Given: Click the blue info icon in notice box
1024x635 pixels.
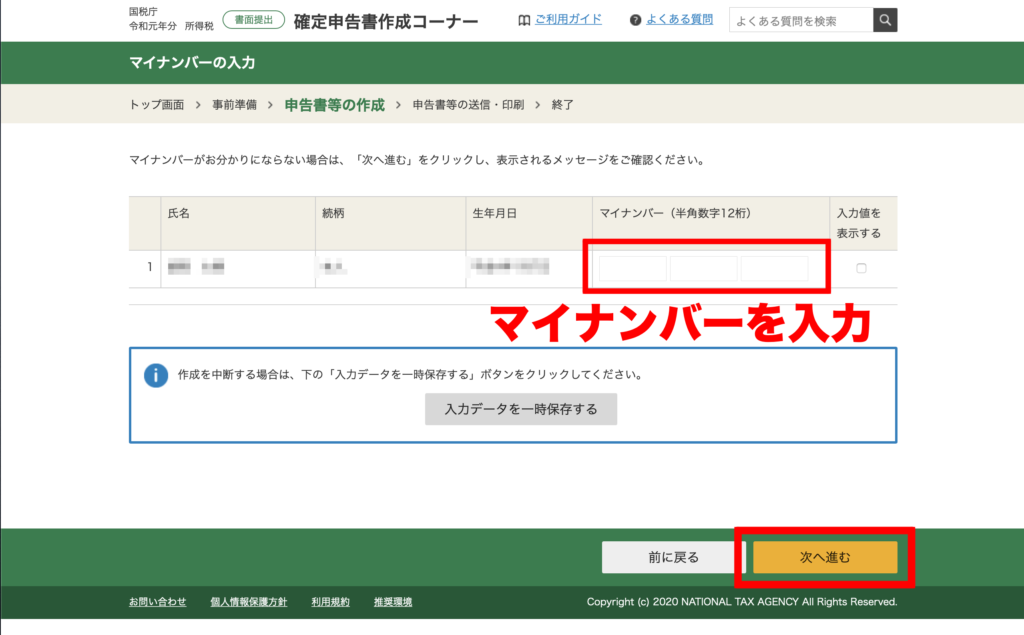Looking at the screenshot, I should tap(155, 376).
